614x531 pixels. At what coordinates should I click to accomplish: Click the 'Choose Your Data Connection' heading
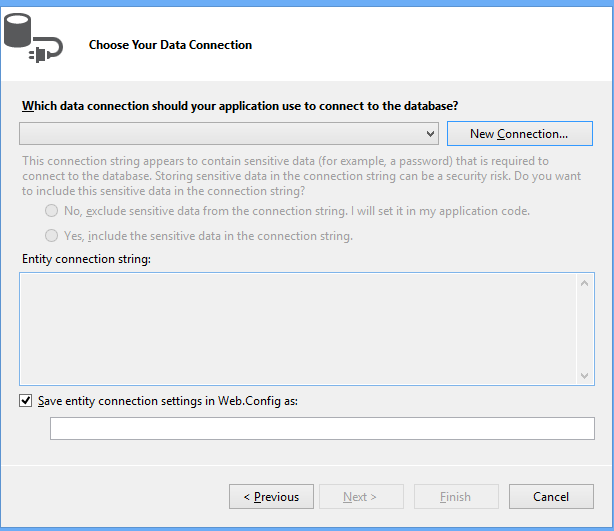click(x=170, y=45)
